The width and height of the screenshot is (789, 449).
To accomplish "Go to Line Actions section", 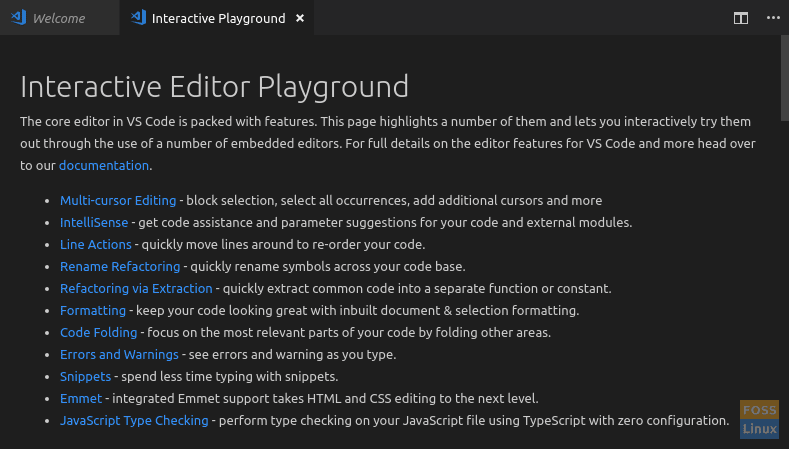I will click(x=96, y=245).
